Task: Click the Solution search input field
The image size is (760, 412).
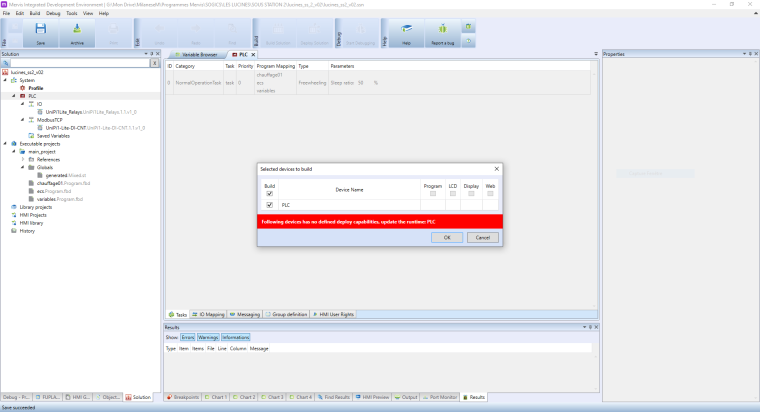Action: coord(80,62)
